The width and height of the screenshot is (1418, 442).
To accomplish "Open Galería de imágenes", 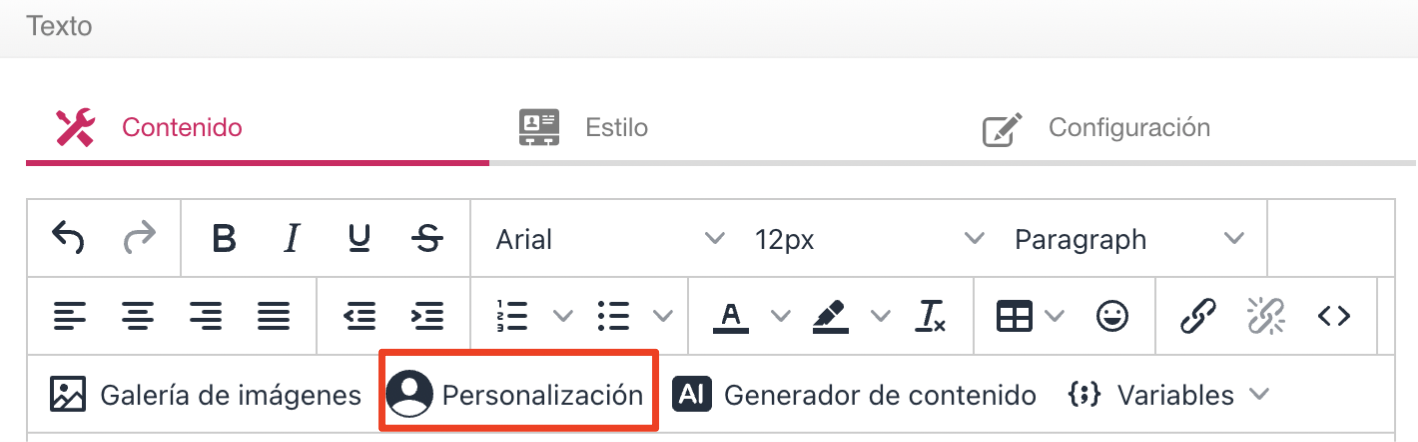I will [206, 395].
